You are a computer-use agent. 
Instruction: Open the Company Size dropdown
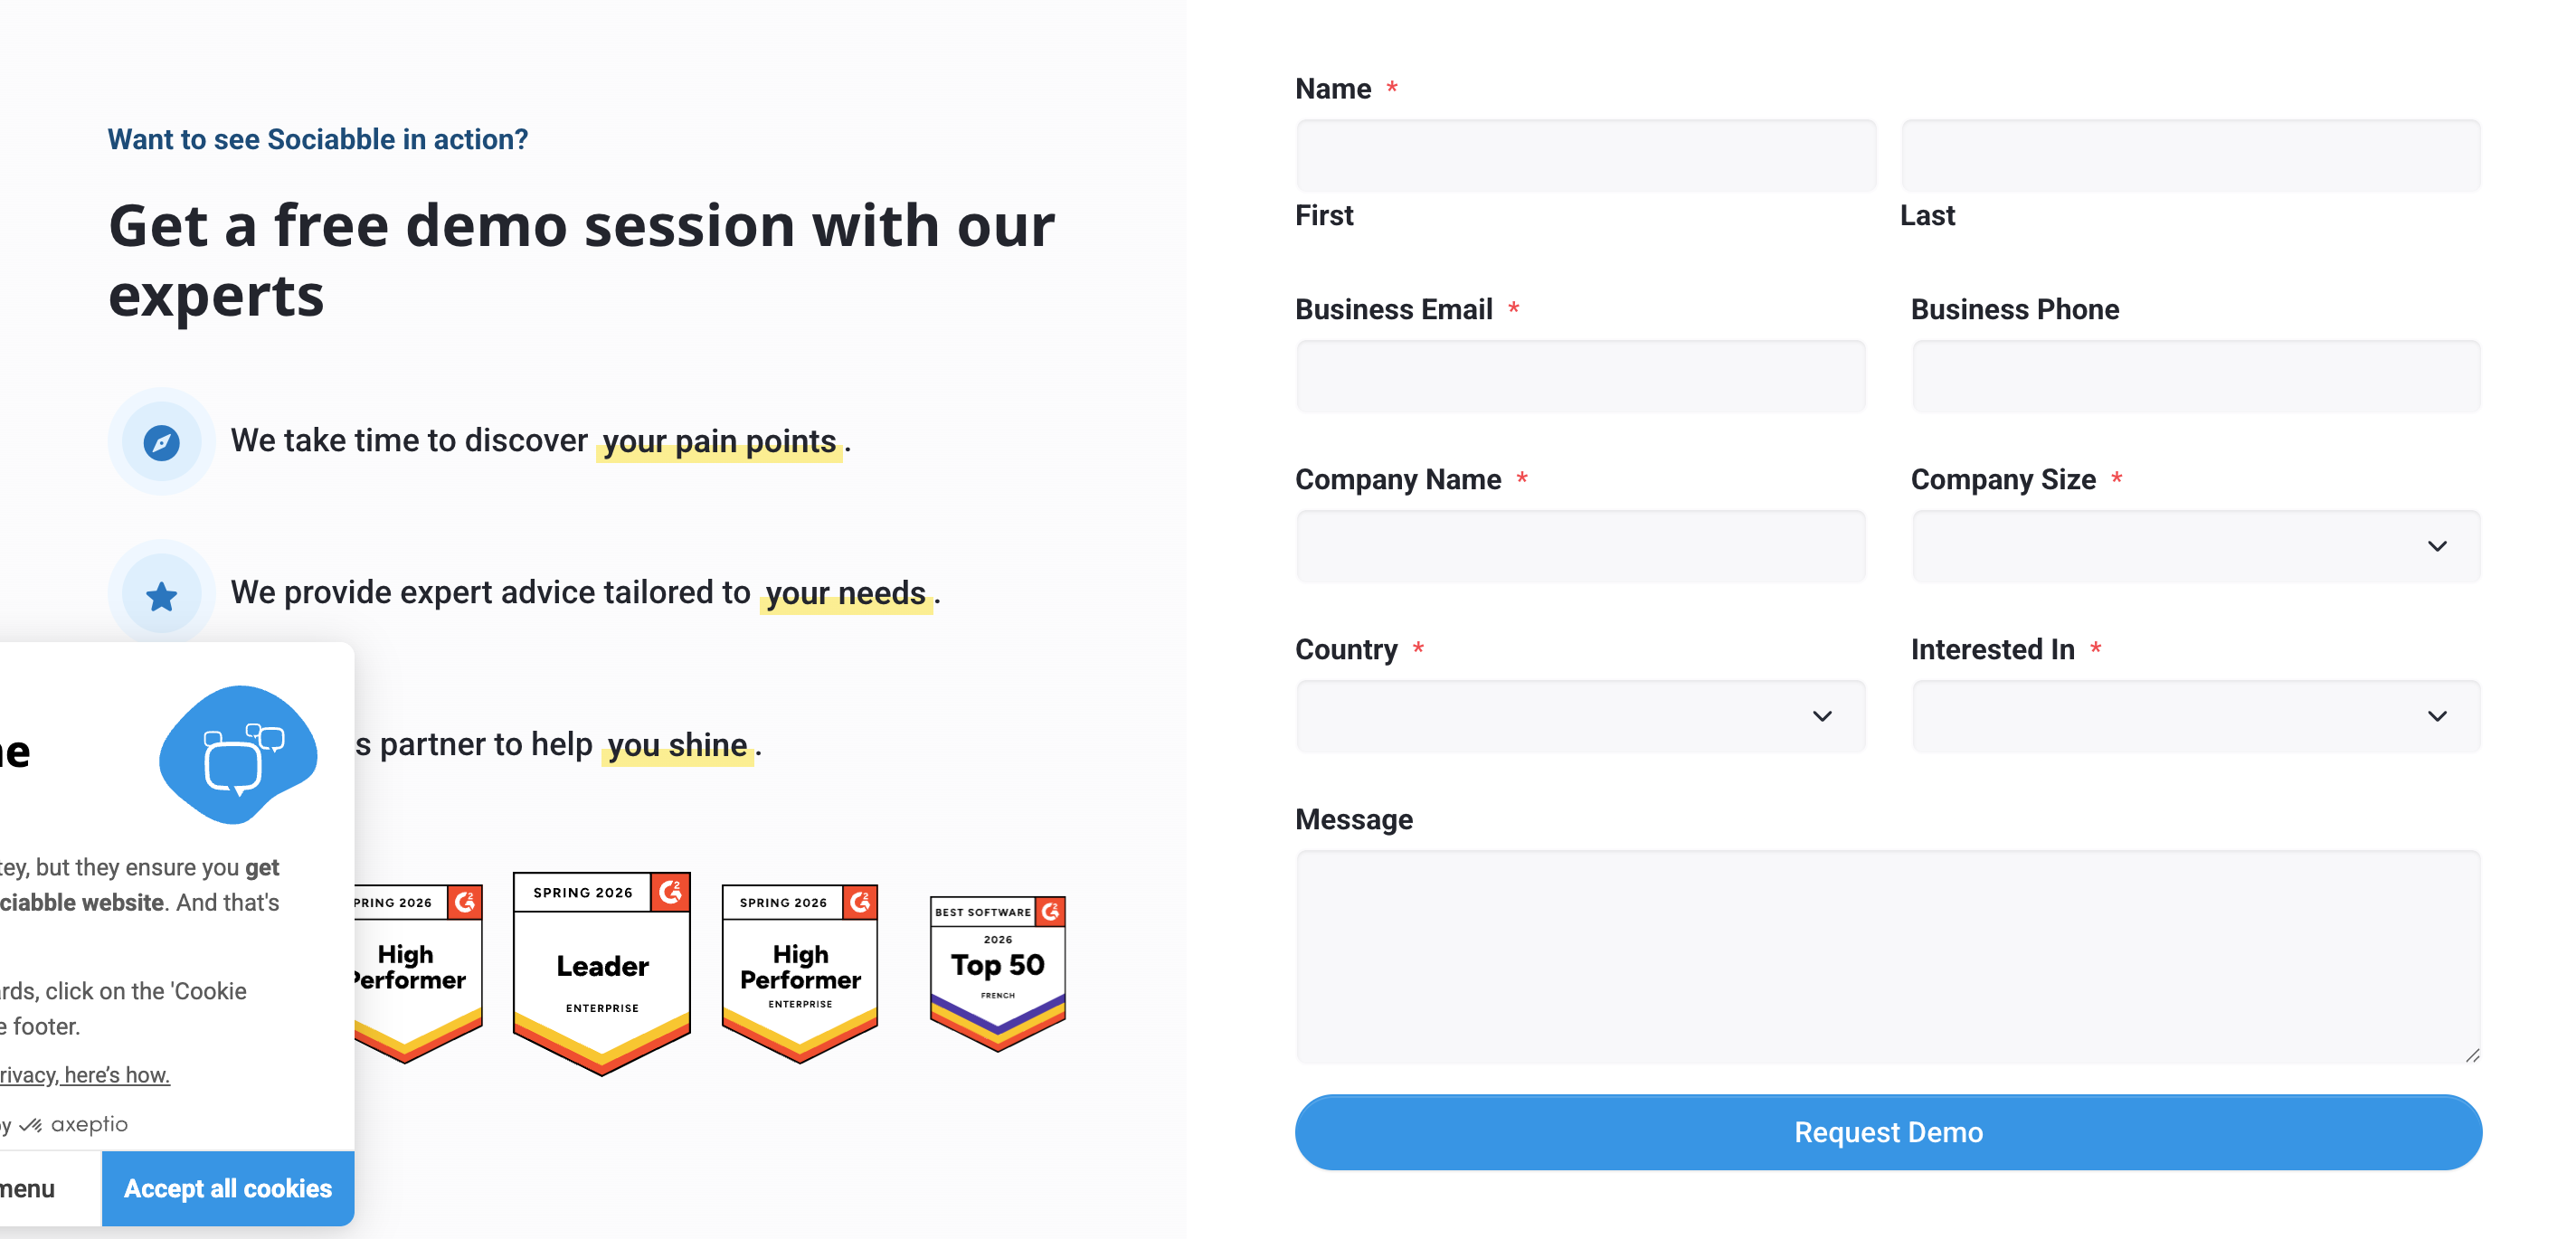click(x=2195, y=546)
